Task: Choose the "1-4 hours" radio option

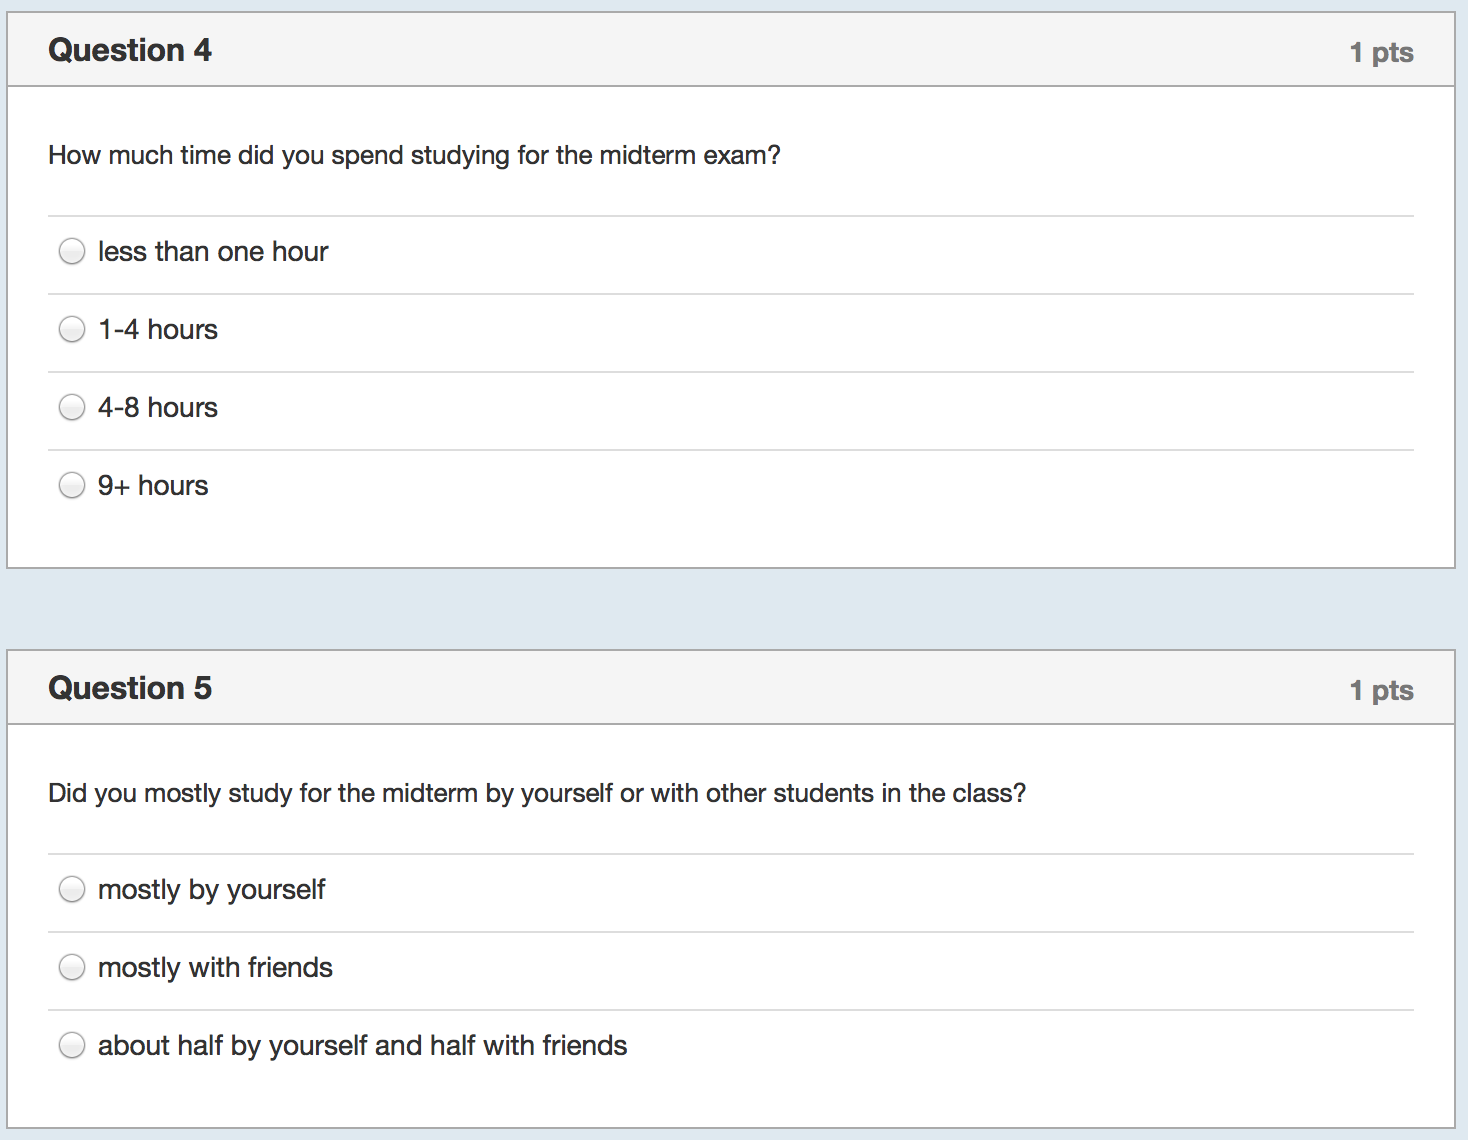Action: (72, 329)
